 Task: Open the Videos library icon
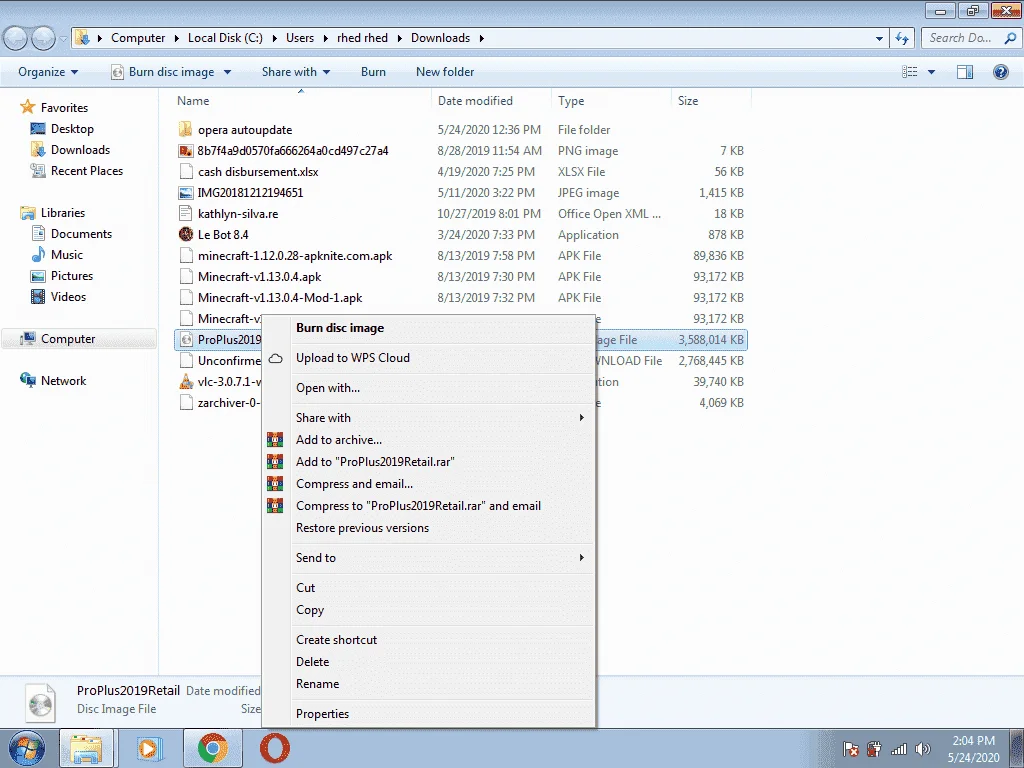tap(39, 296)
